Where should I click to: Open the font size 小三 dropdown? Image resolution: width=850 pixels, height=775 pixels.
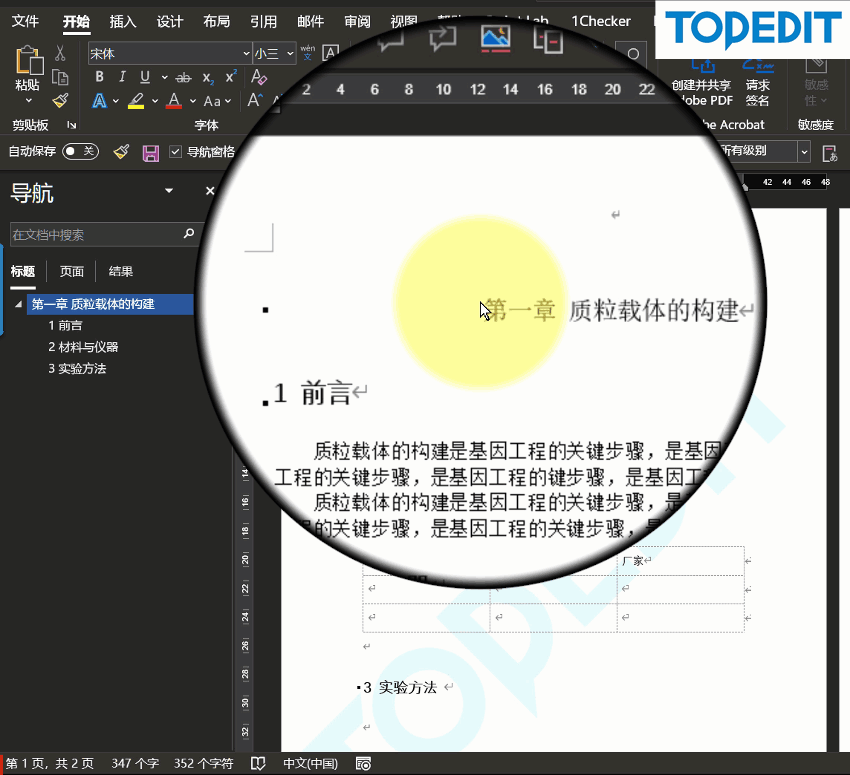tap(291, 54)
